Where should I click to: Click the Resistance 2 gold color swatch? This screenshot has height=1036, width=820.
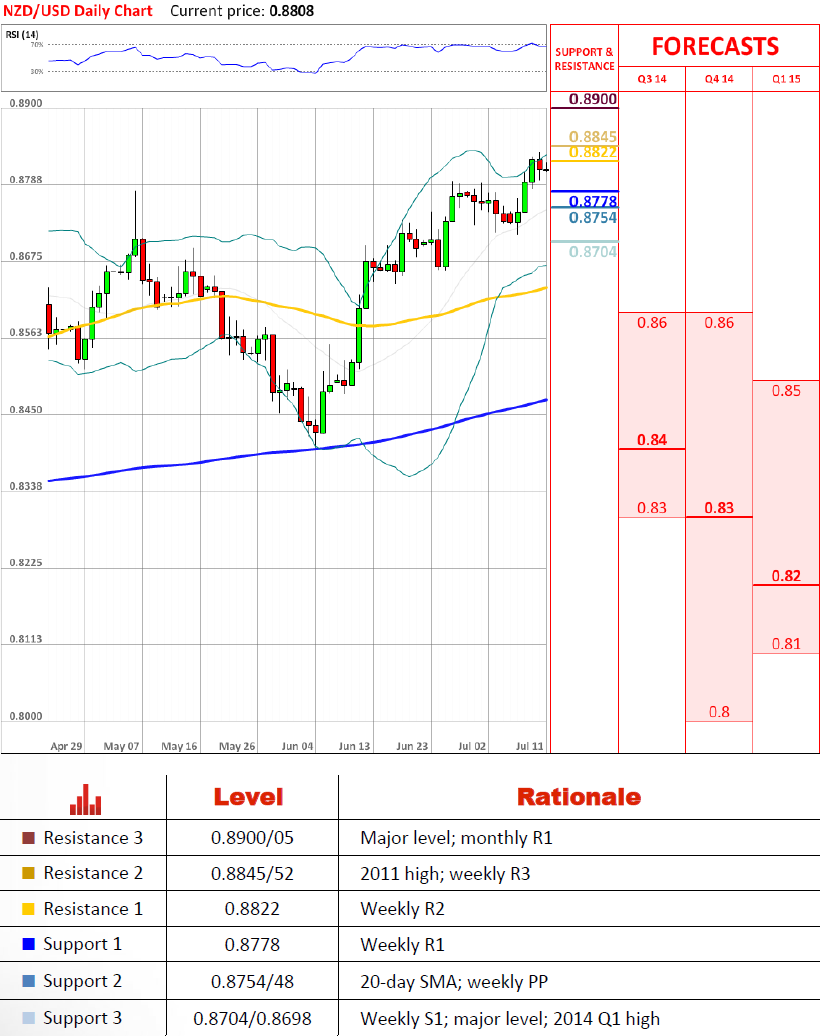(28, 873)
